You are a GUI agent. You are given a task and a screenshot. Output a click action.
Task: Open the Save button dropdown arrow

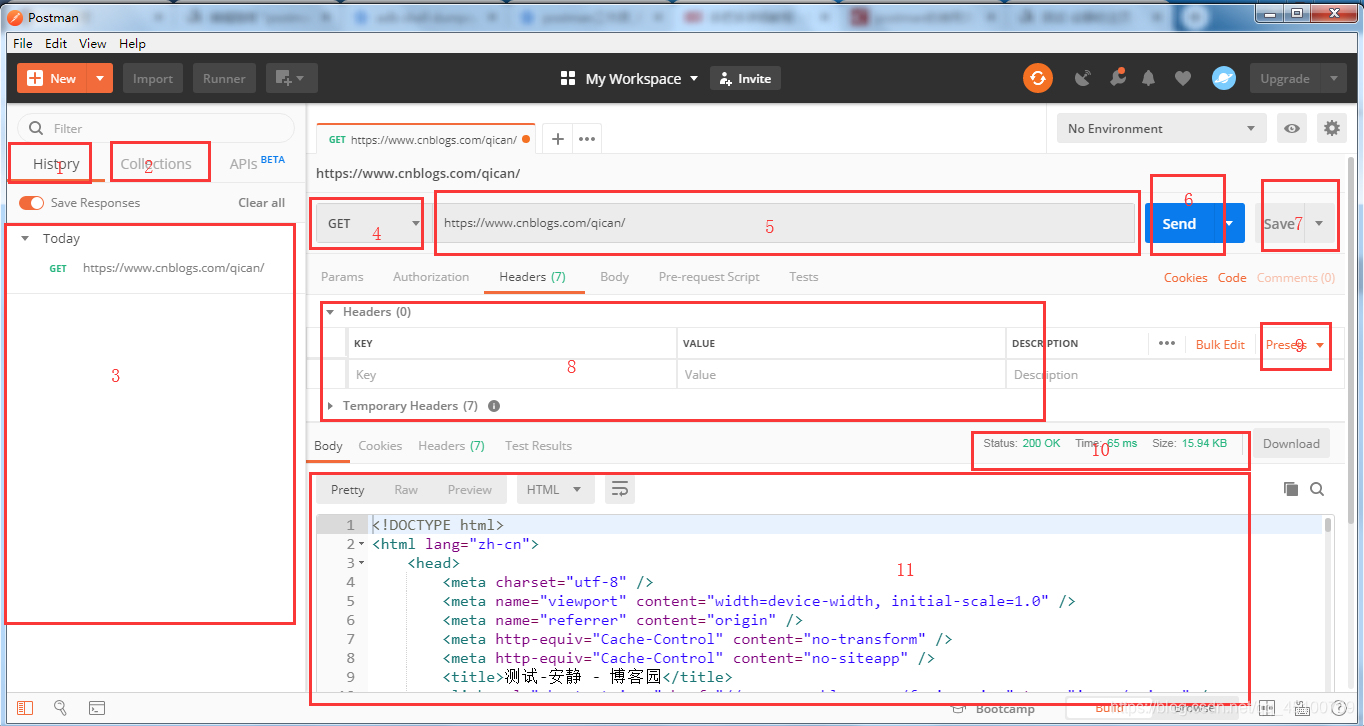1320,223
